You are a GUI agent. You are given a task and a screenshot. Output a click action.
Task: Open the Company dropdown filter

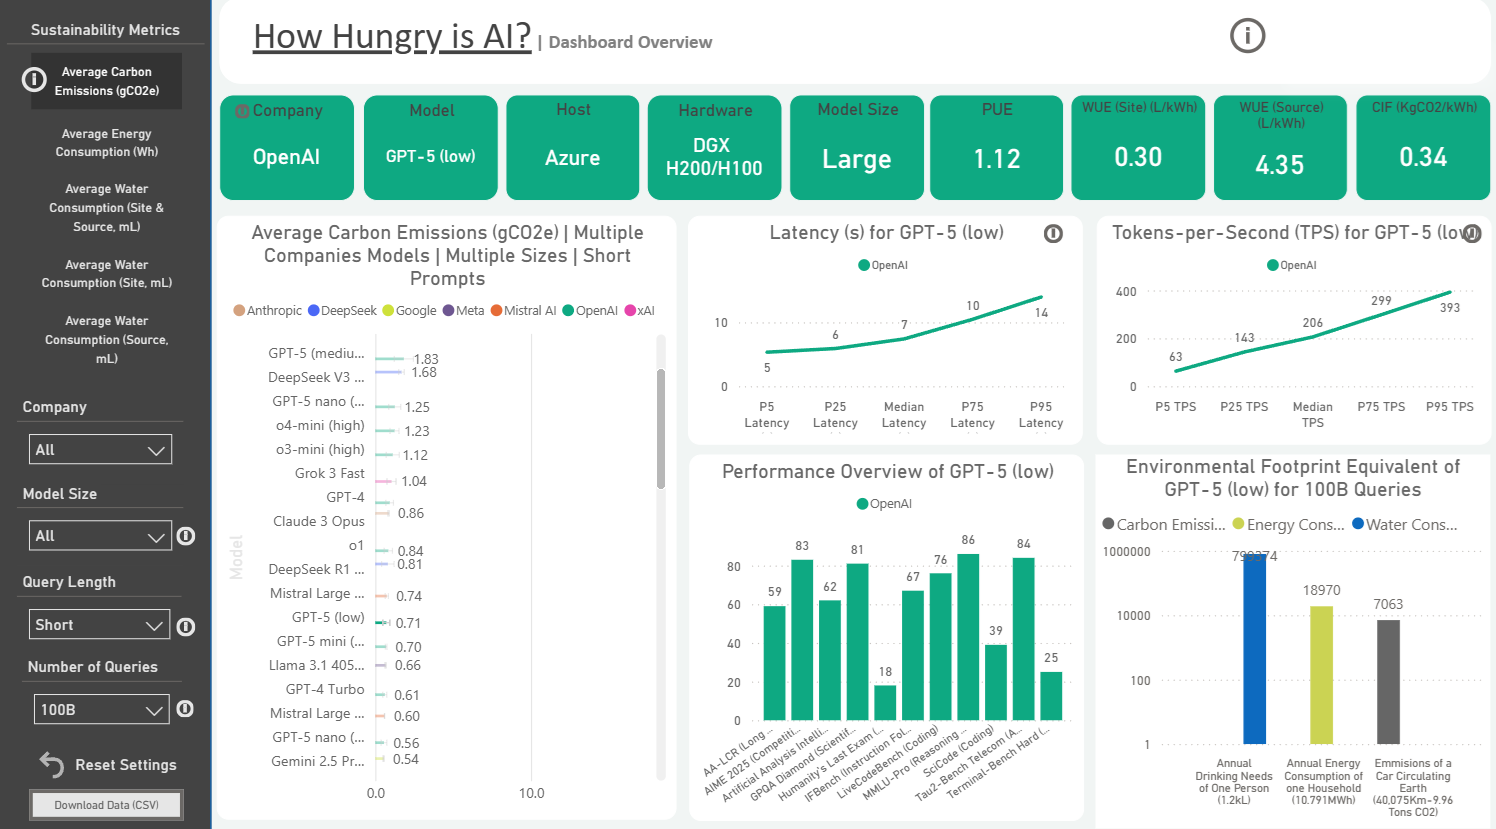[100, 450]
